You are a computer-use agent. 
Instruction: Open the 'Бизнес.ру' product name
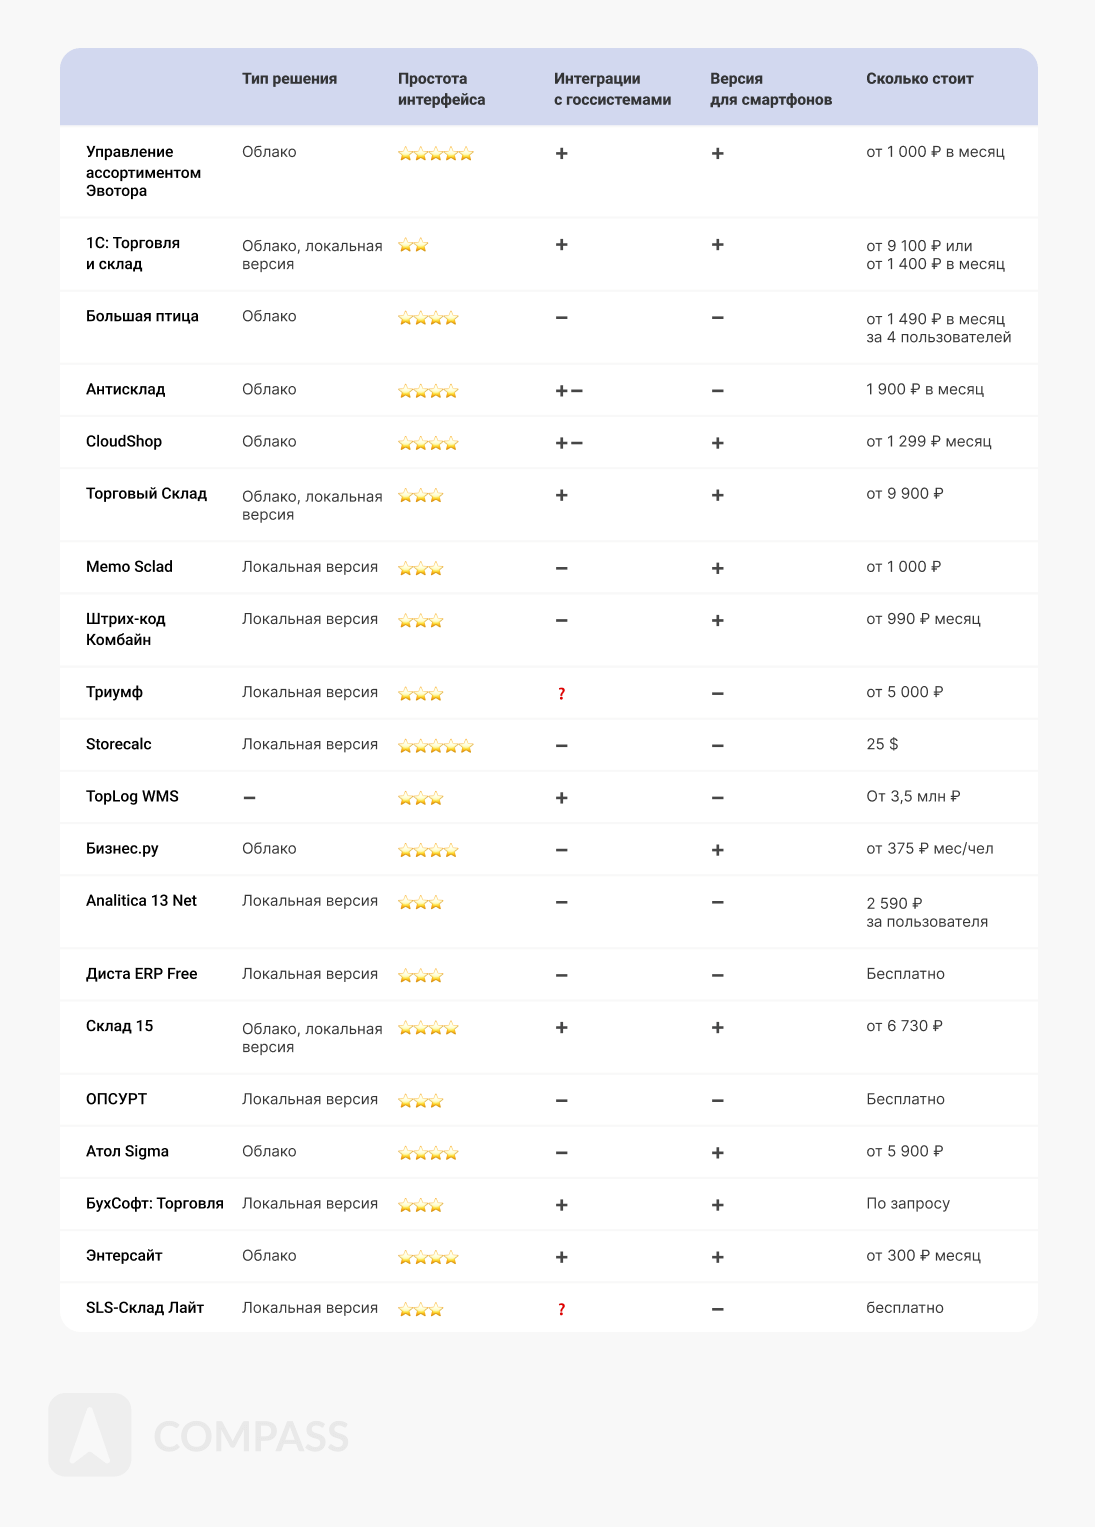tap(122, 849)
